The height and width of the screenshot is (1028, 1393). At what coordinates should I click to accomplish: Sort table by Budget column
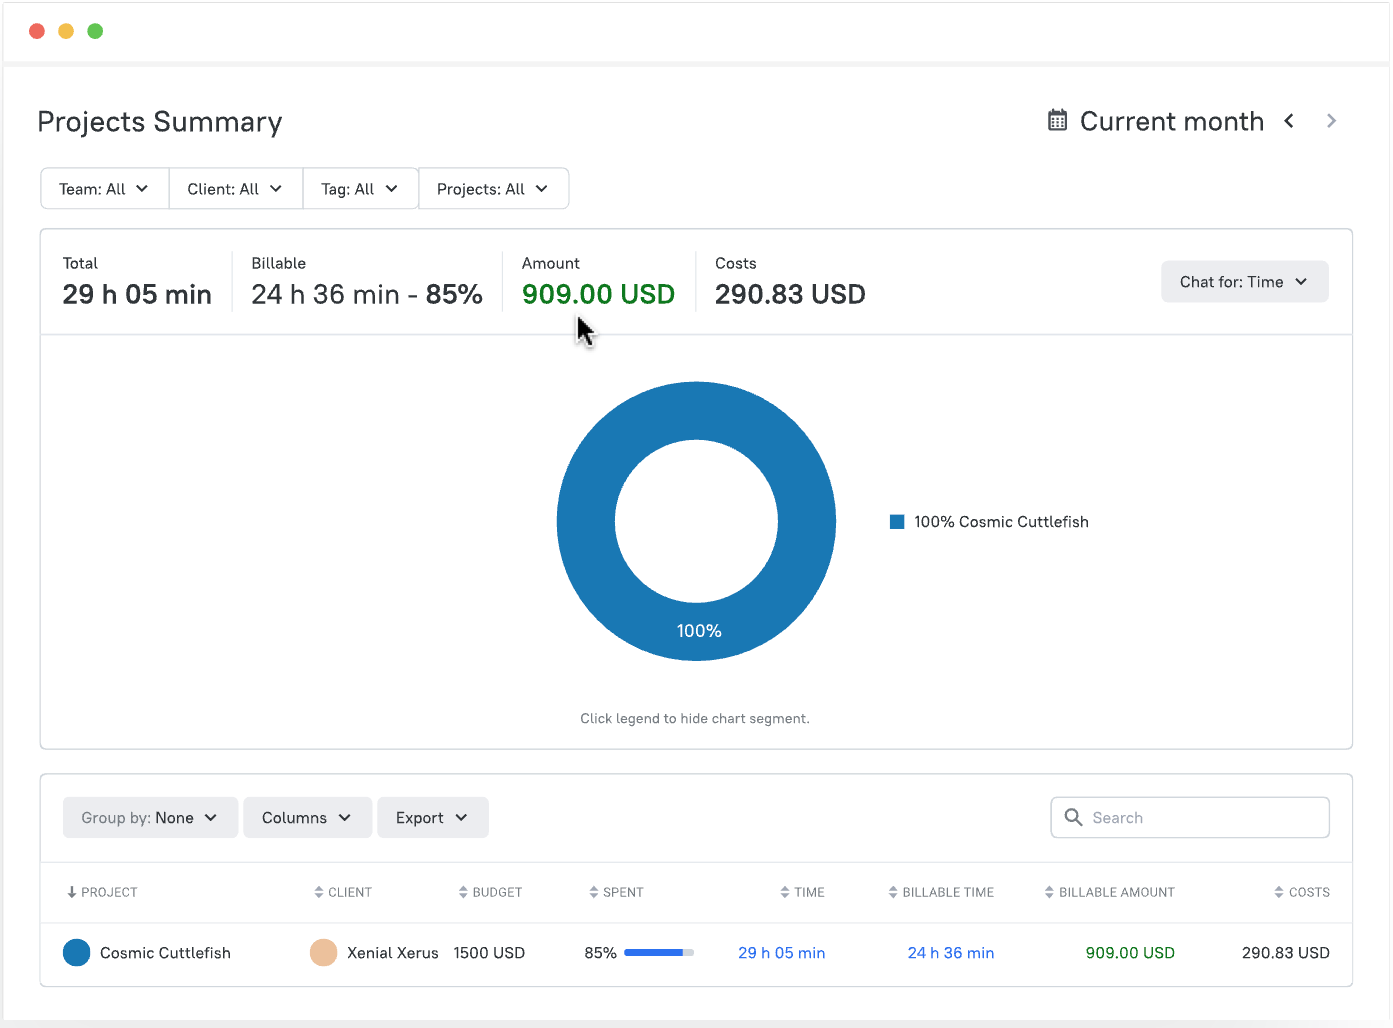490,892
